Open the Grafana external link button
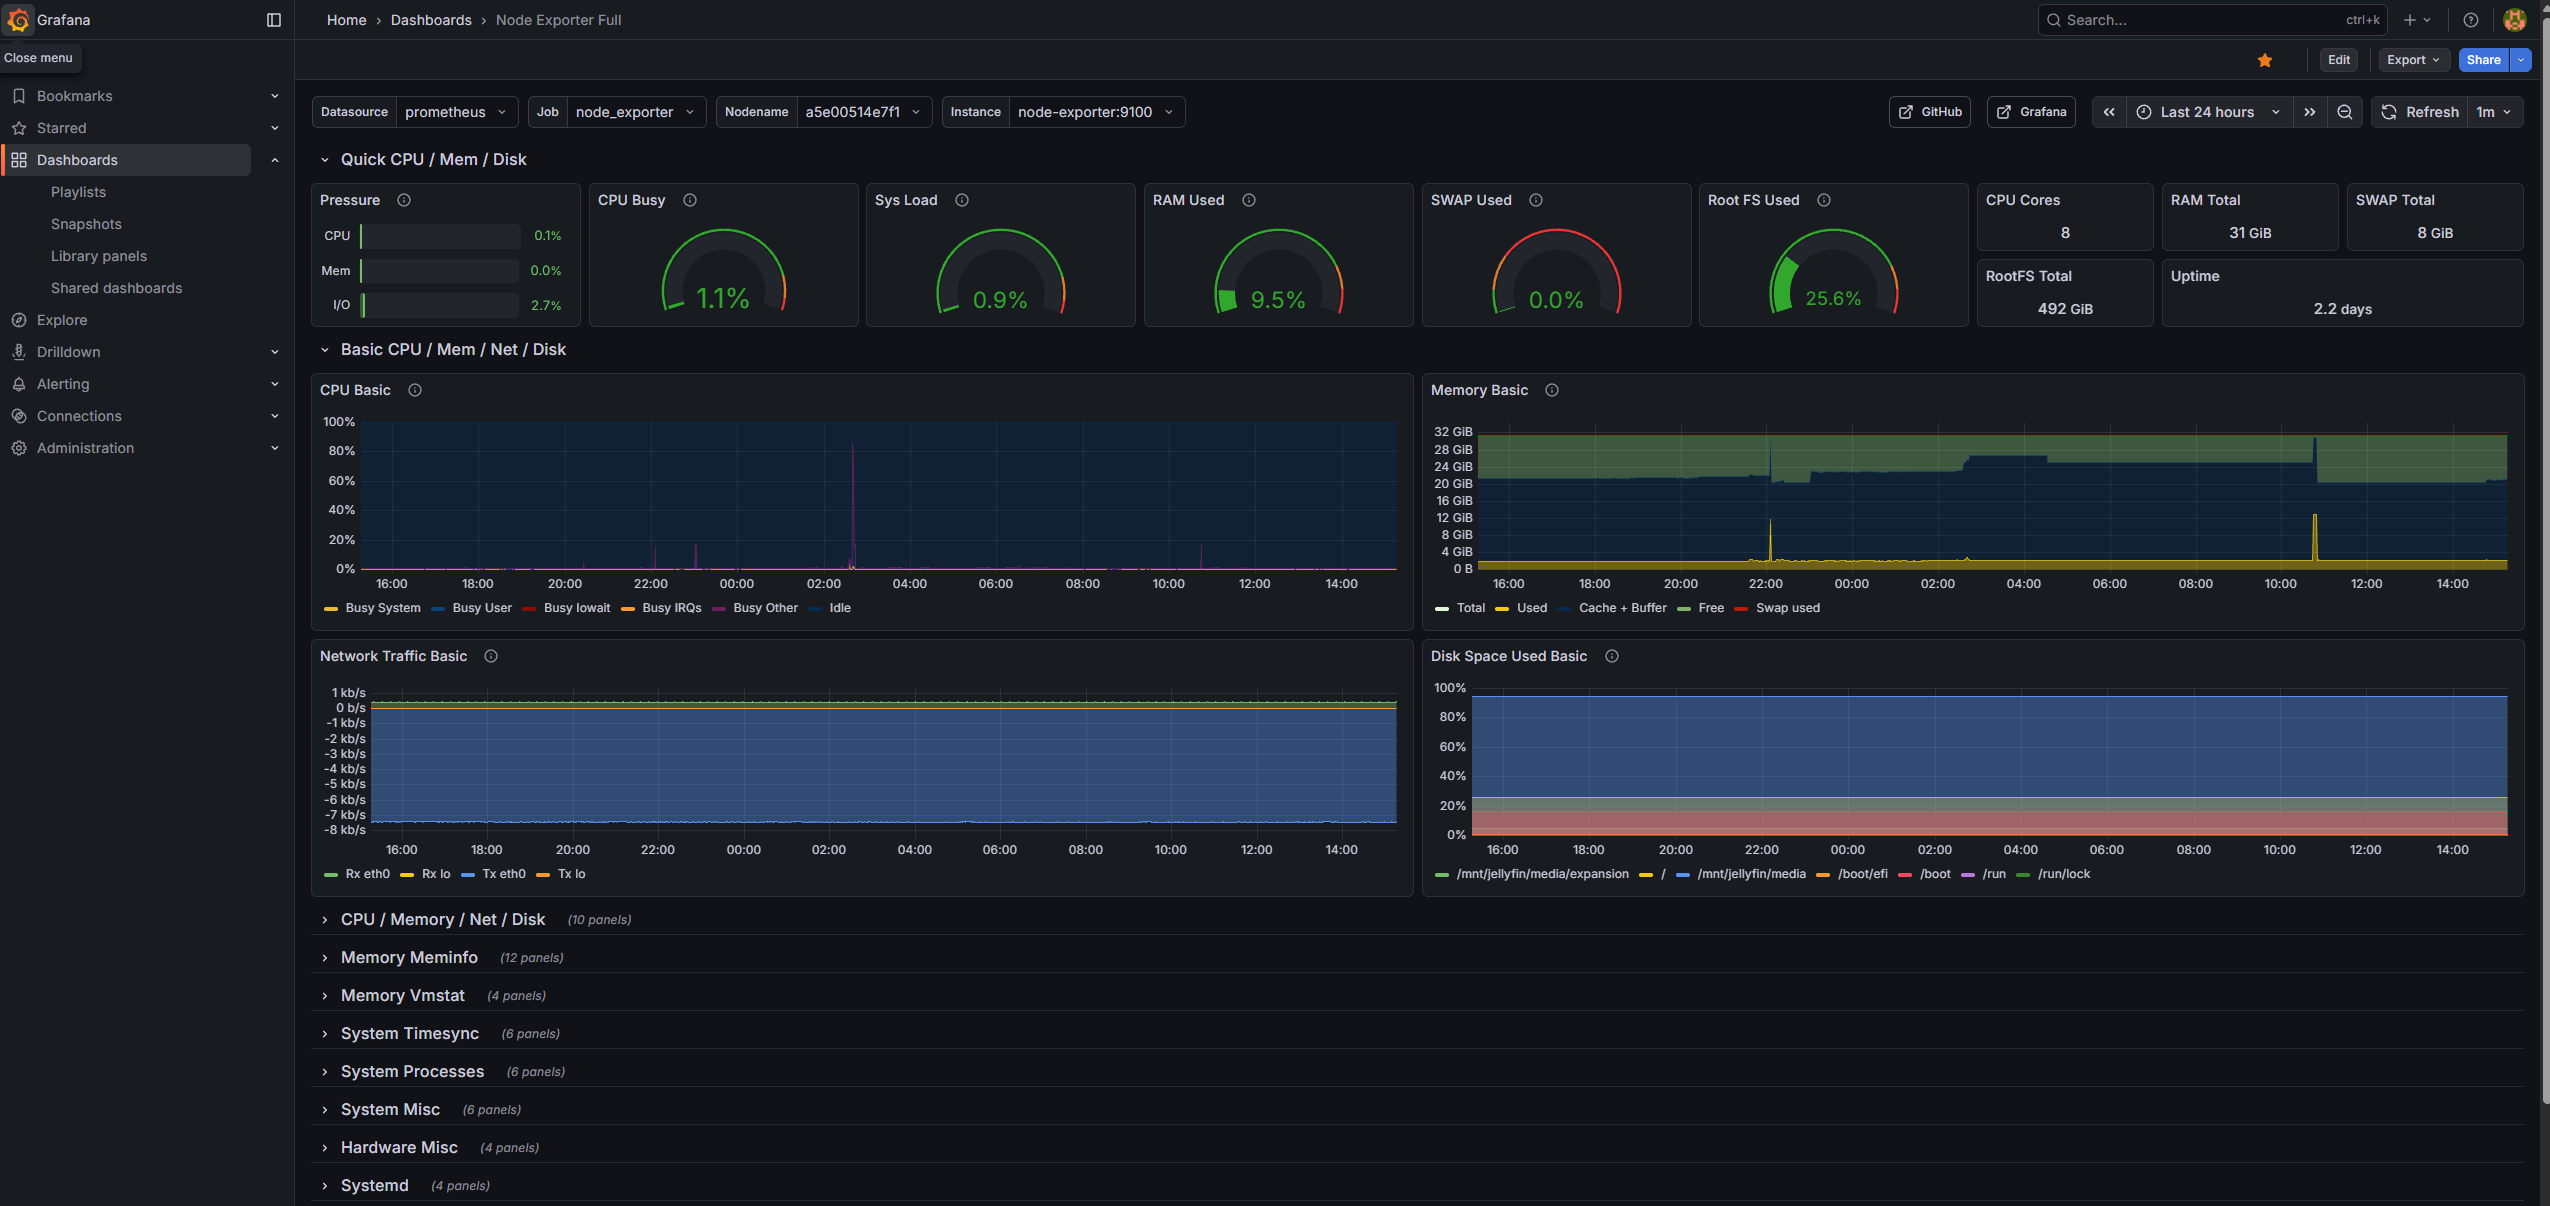This screenshot has height=1206, width=2550. pos(2031,112)
